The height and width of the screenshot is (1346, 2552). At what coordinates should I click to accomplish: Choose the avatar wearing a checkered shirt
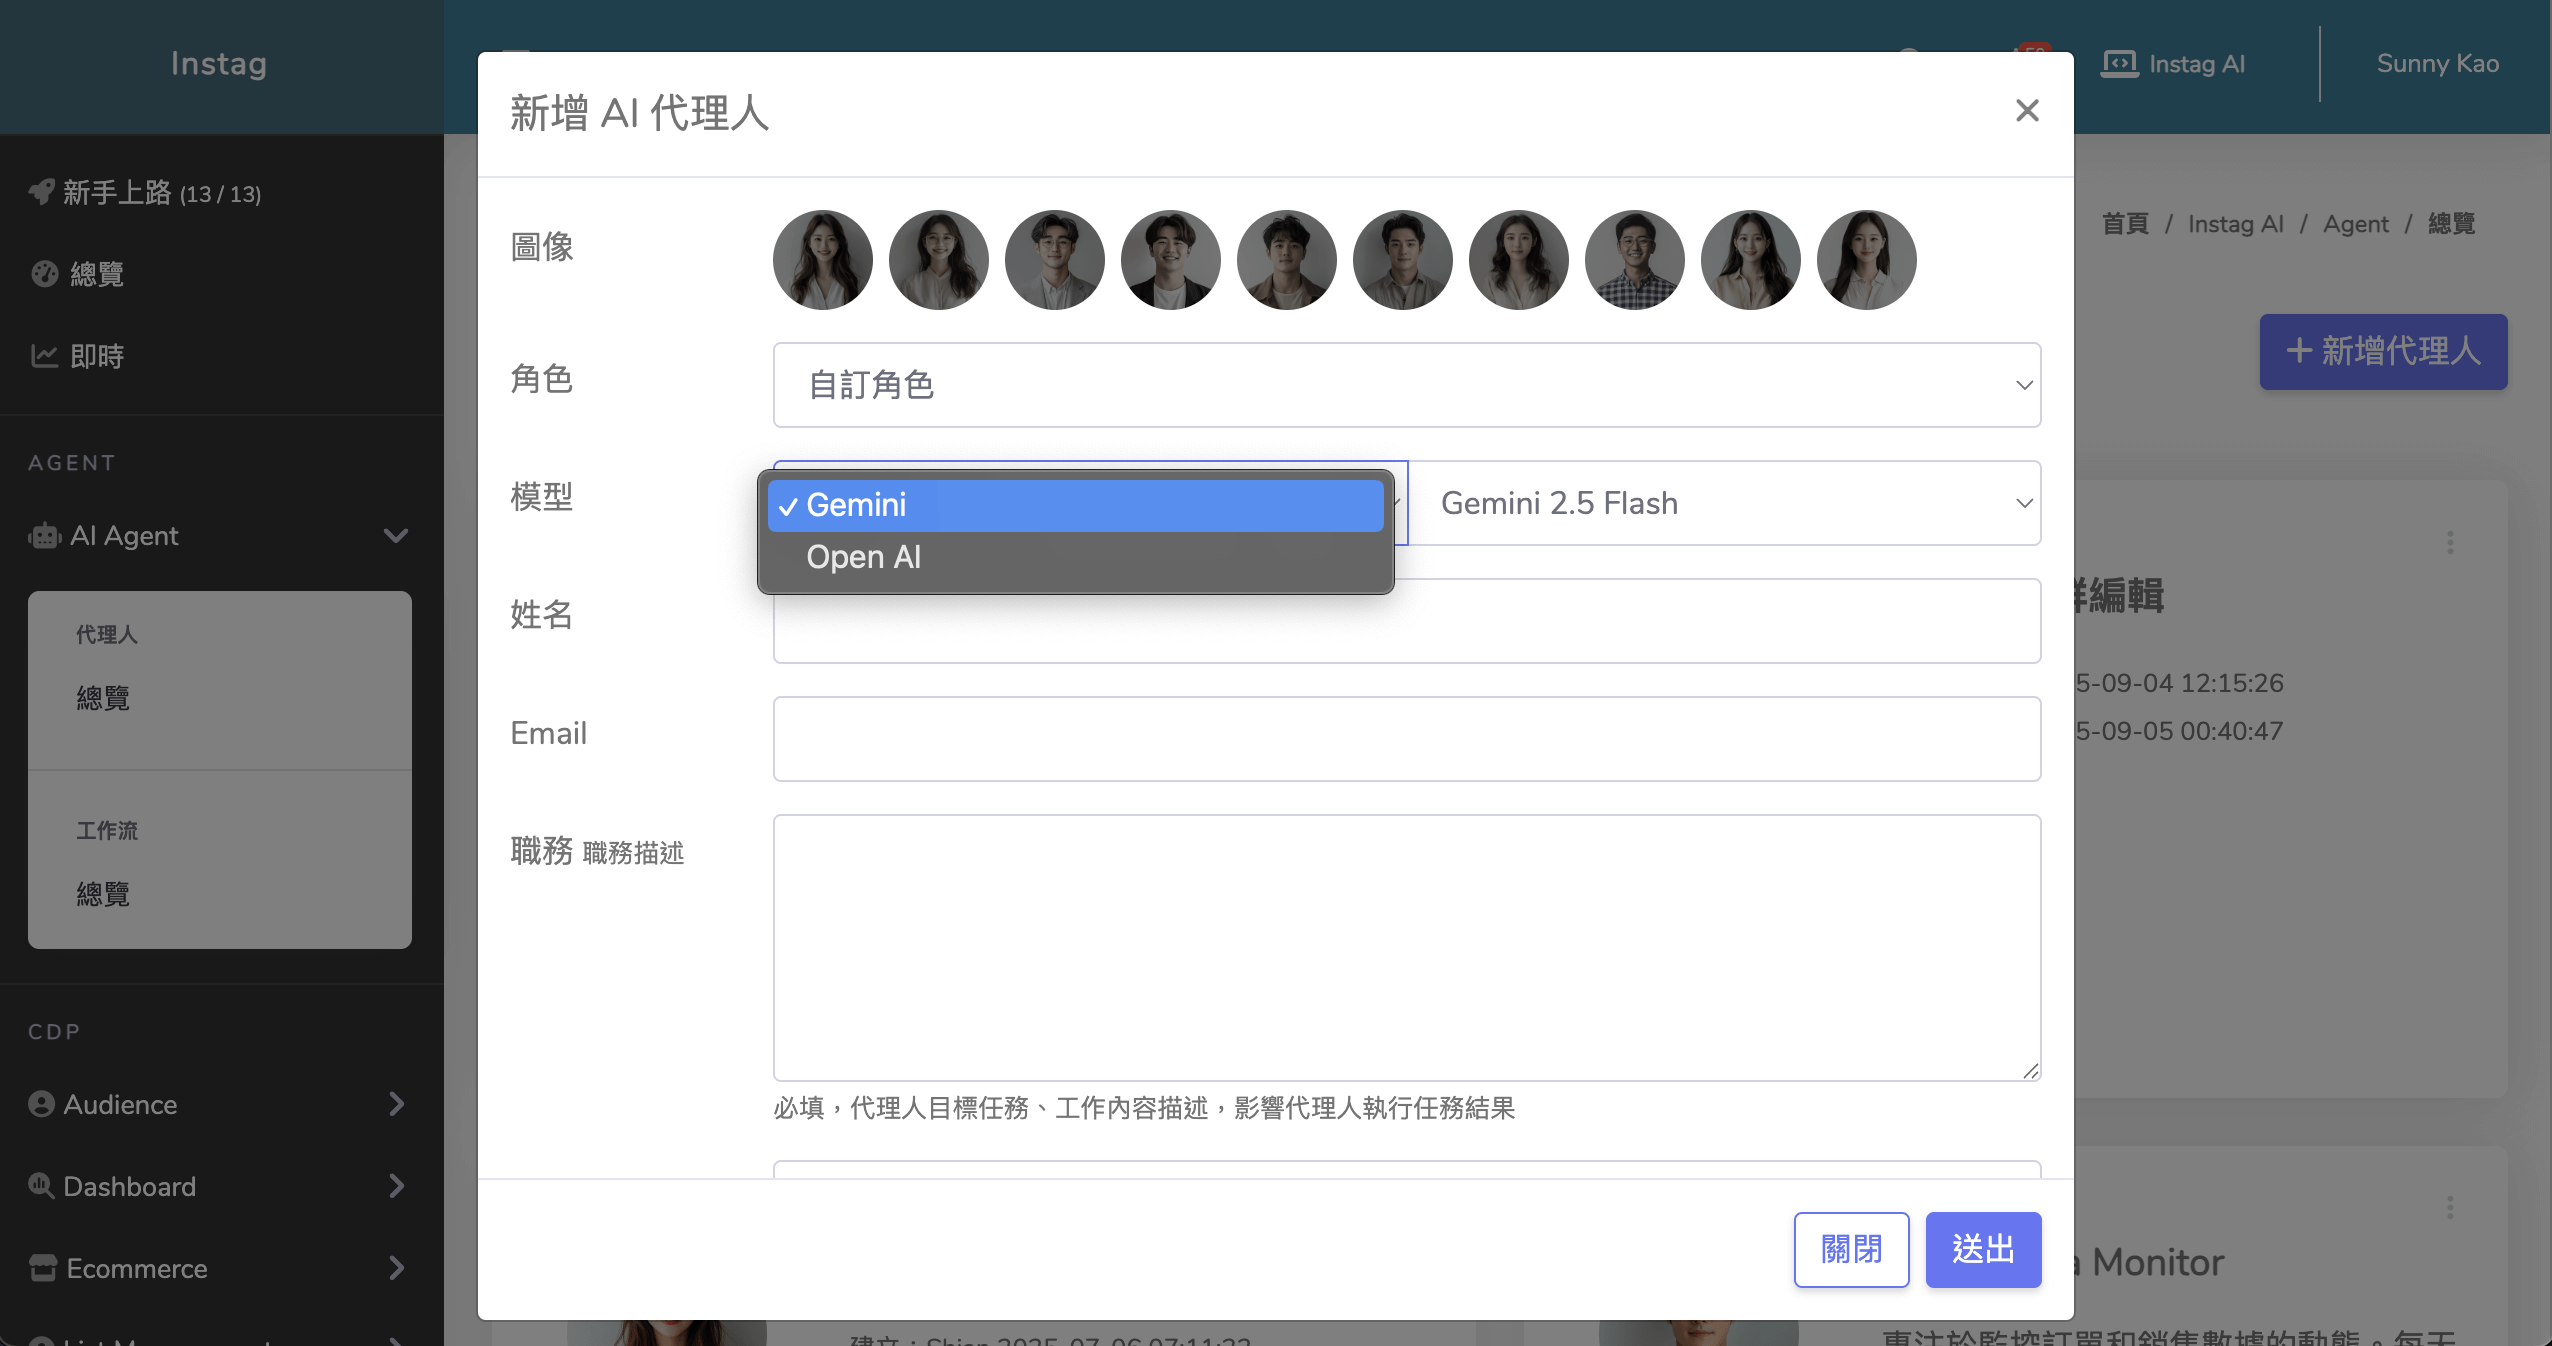(x=1634, y=260)
